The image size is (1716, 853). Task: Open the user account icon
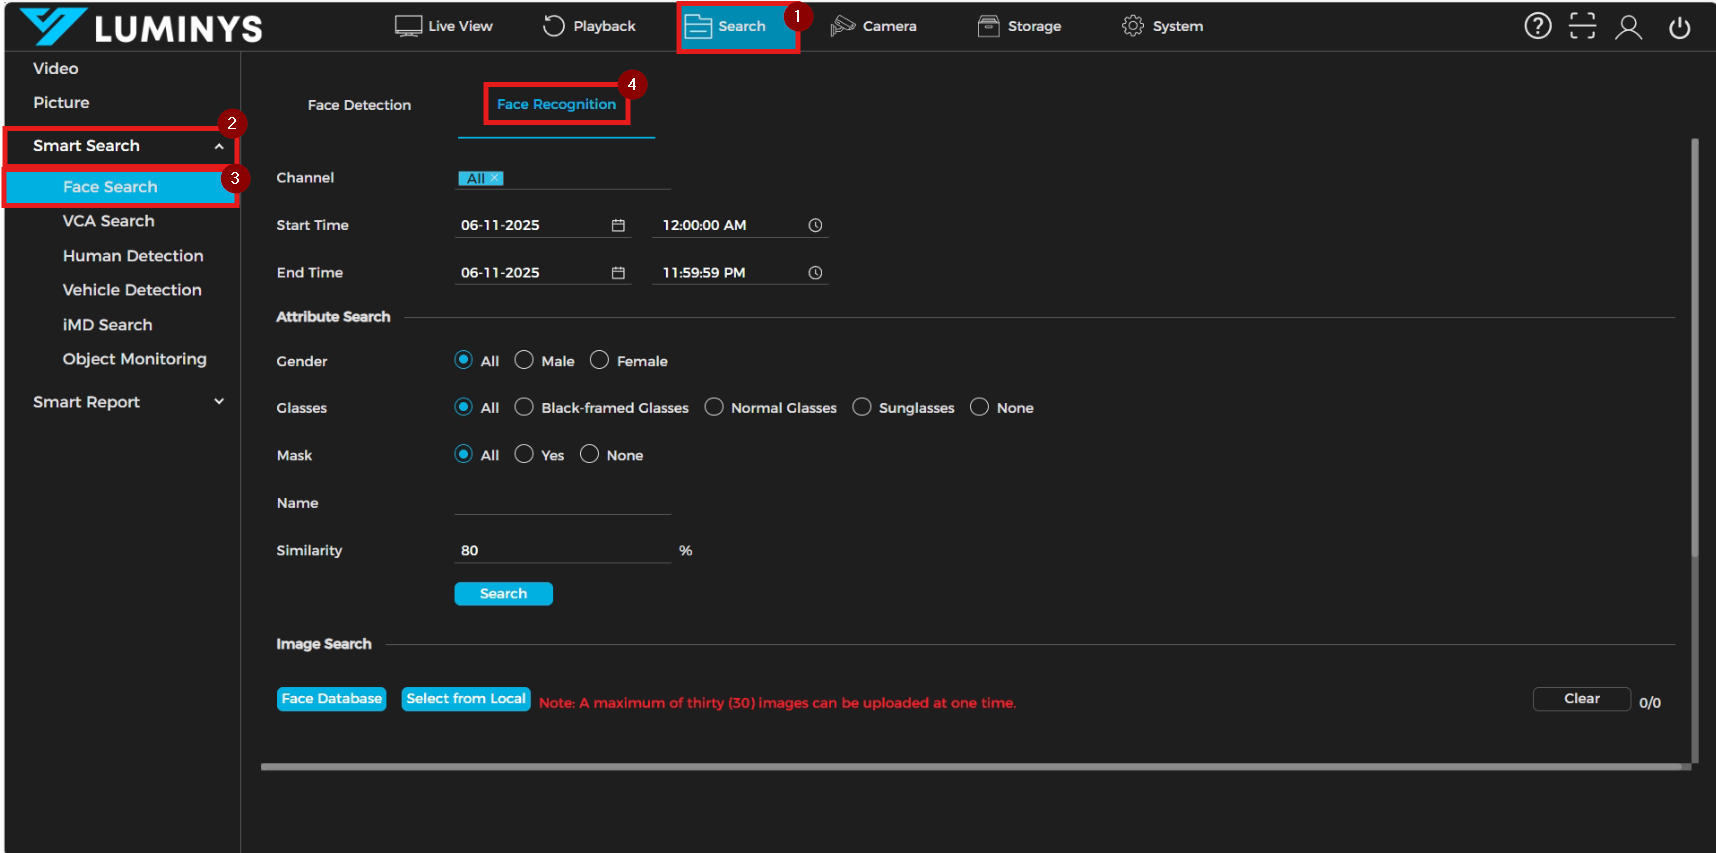[1628, 27]
